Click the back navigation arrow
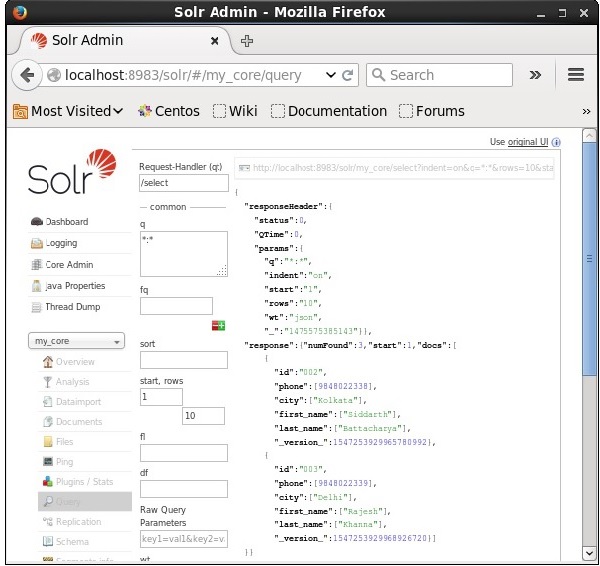The width and height of the screenshot is (600, 566). 27,75
